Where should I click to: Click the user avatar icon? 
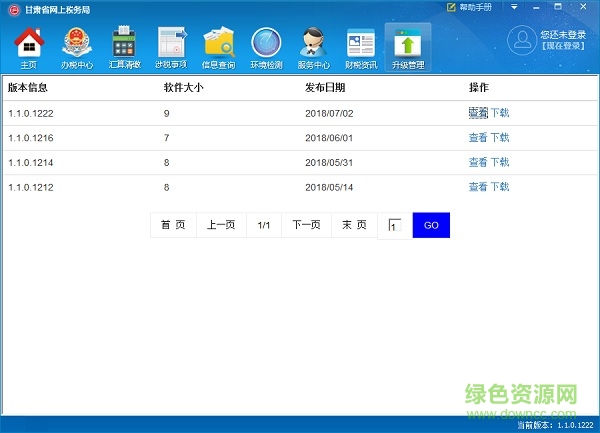click(x=521, y=40)
